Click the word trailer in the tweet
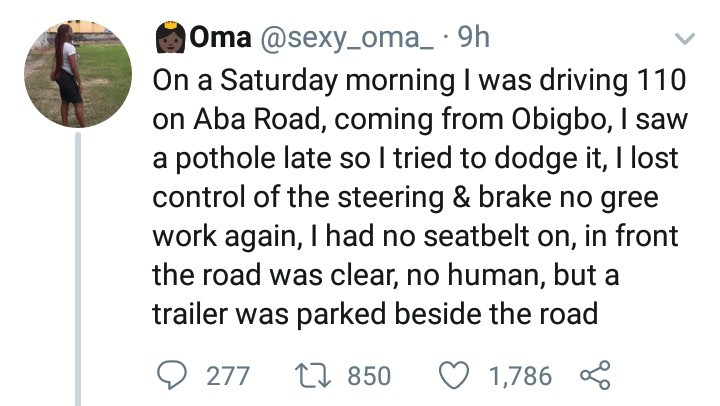 click(194, 314)
